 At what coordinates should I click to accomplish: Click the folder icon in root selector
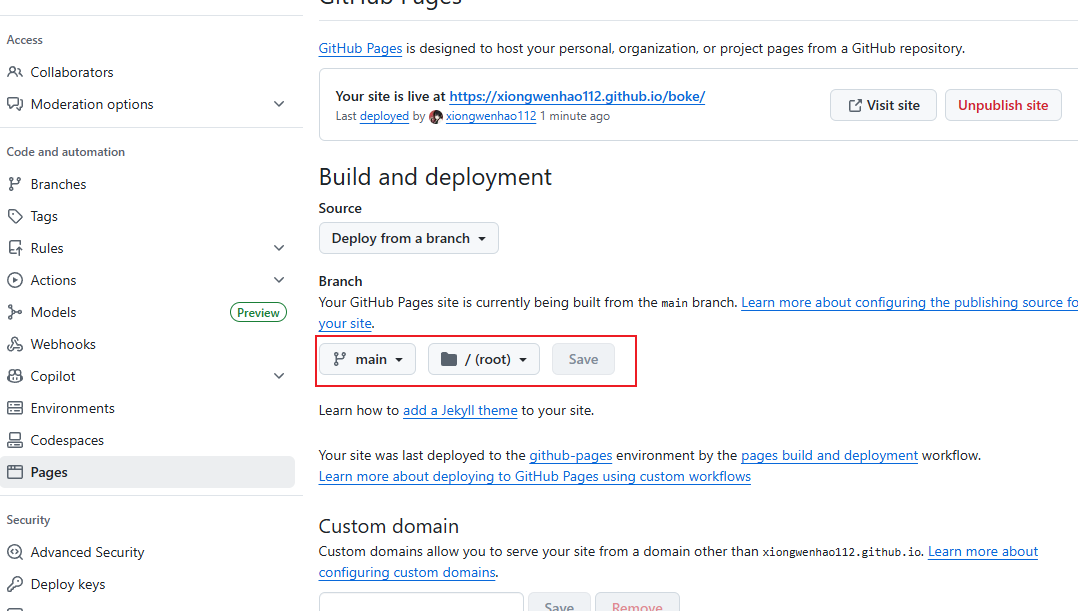click(x=449, y=359)
